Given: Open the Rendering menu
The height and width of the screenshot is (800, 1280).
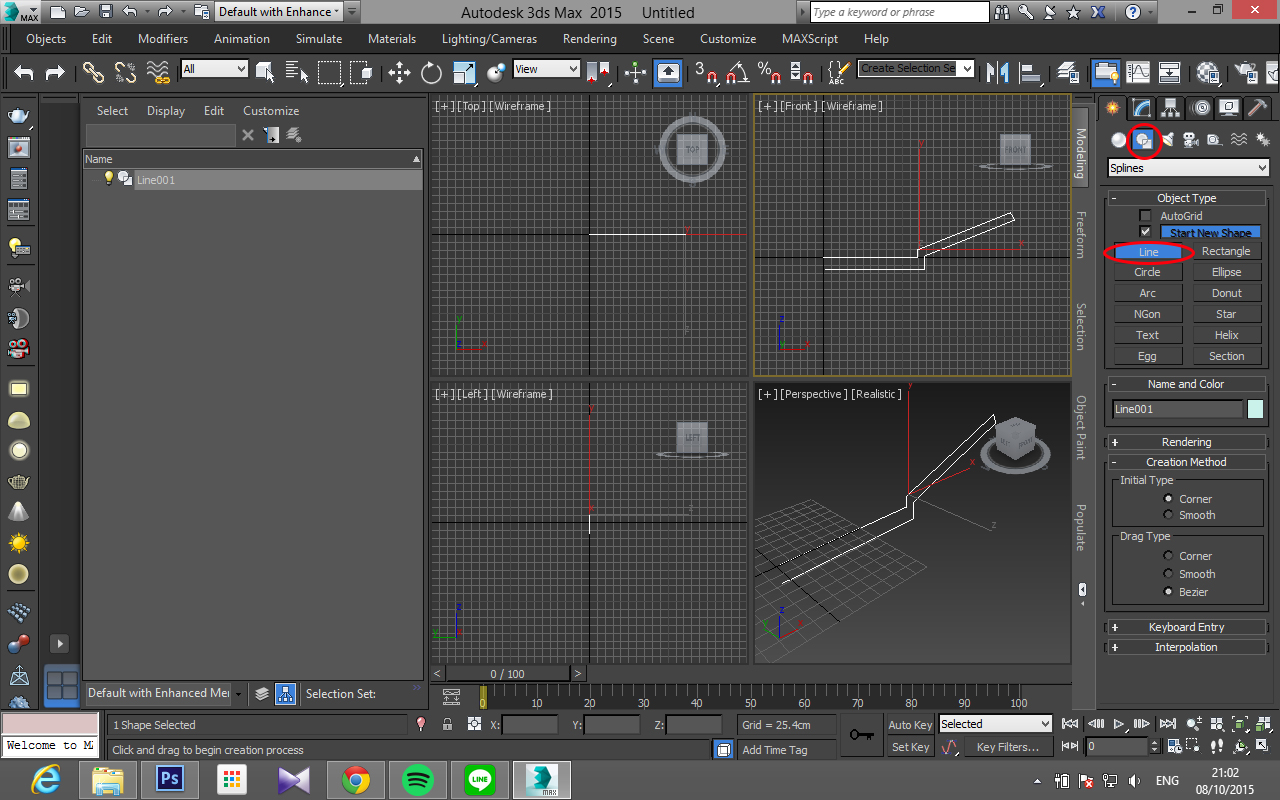Looking at the screenshot, I should pos(589,39).
